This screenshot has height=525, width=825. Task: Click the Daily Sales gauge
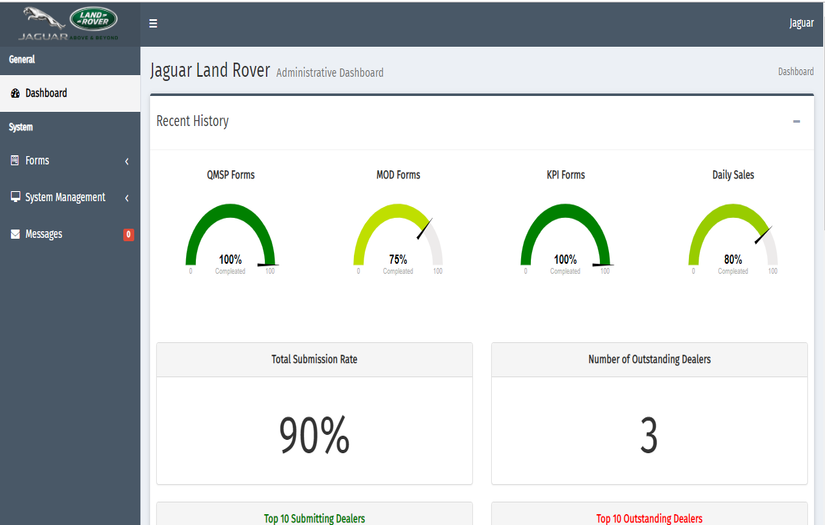pos(733,239)
